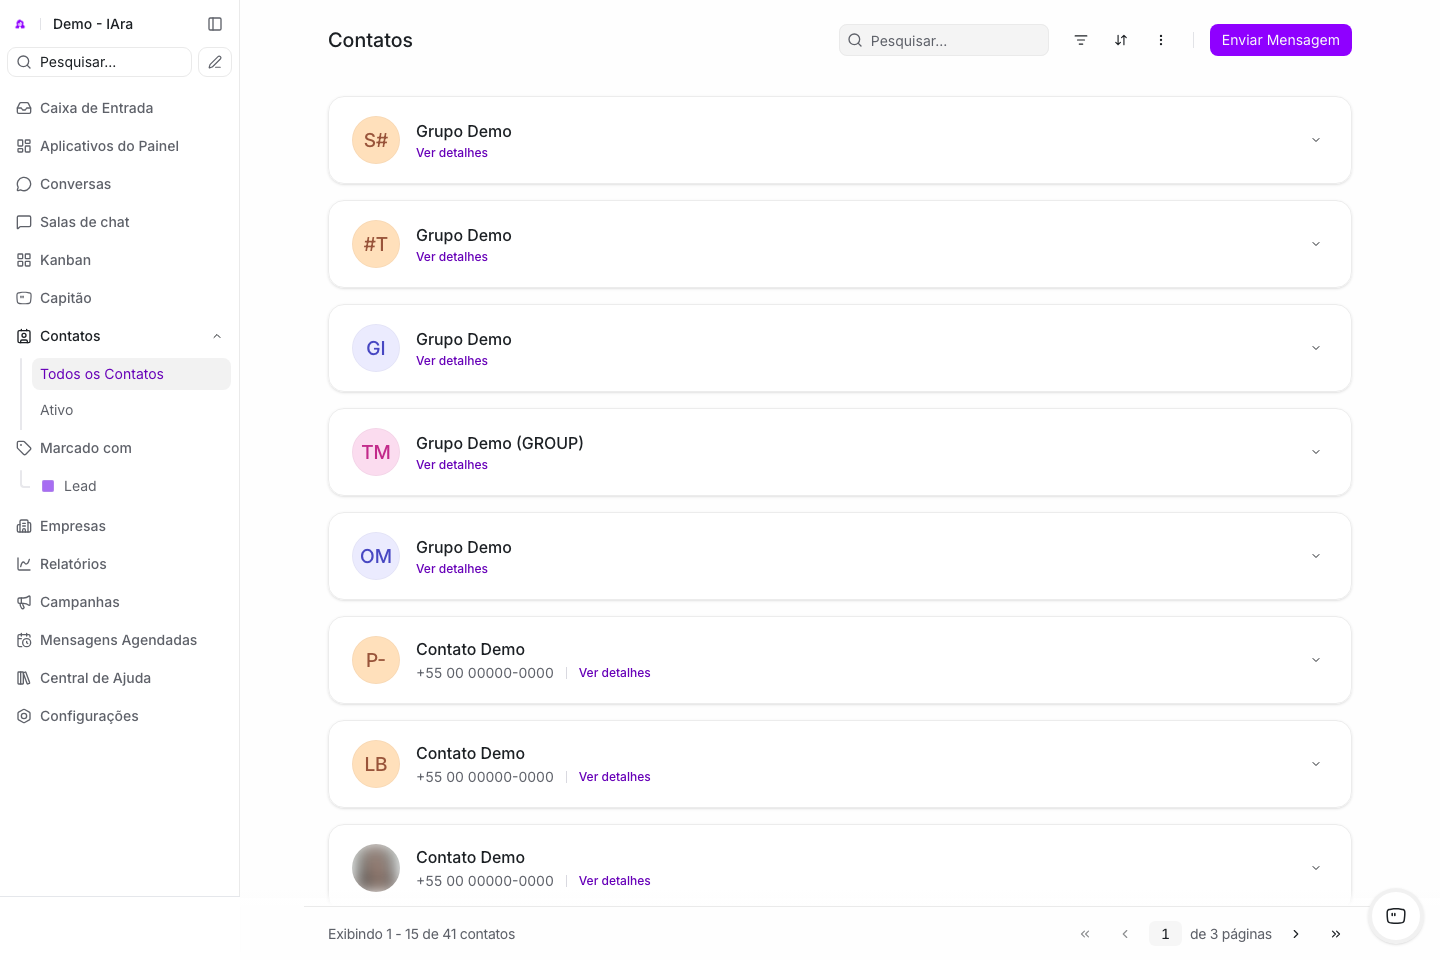Open the floating chat widget button

[1396, 916]
